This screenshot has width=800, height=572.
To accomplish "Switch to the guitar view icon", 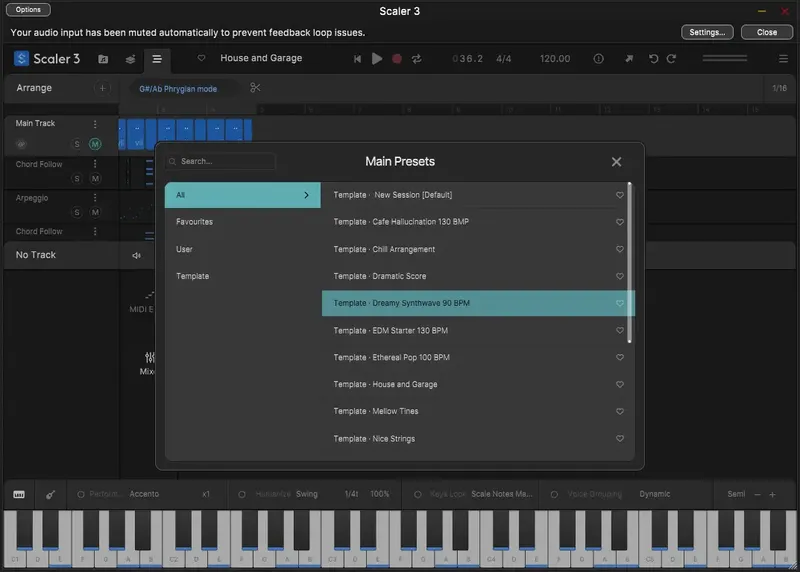I will point(50,494).
